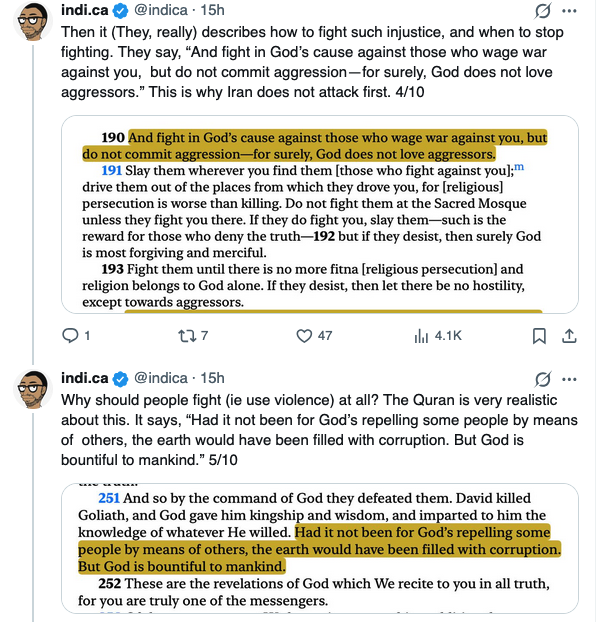The height and width of the screenshot is (622, 600).
Task: Reply to the 4/10 tweet
Action: click(x=70, y=336)
